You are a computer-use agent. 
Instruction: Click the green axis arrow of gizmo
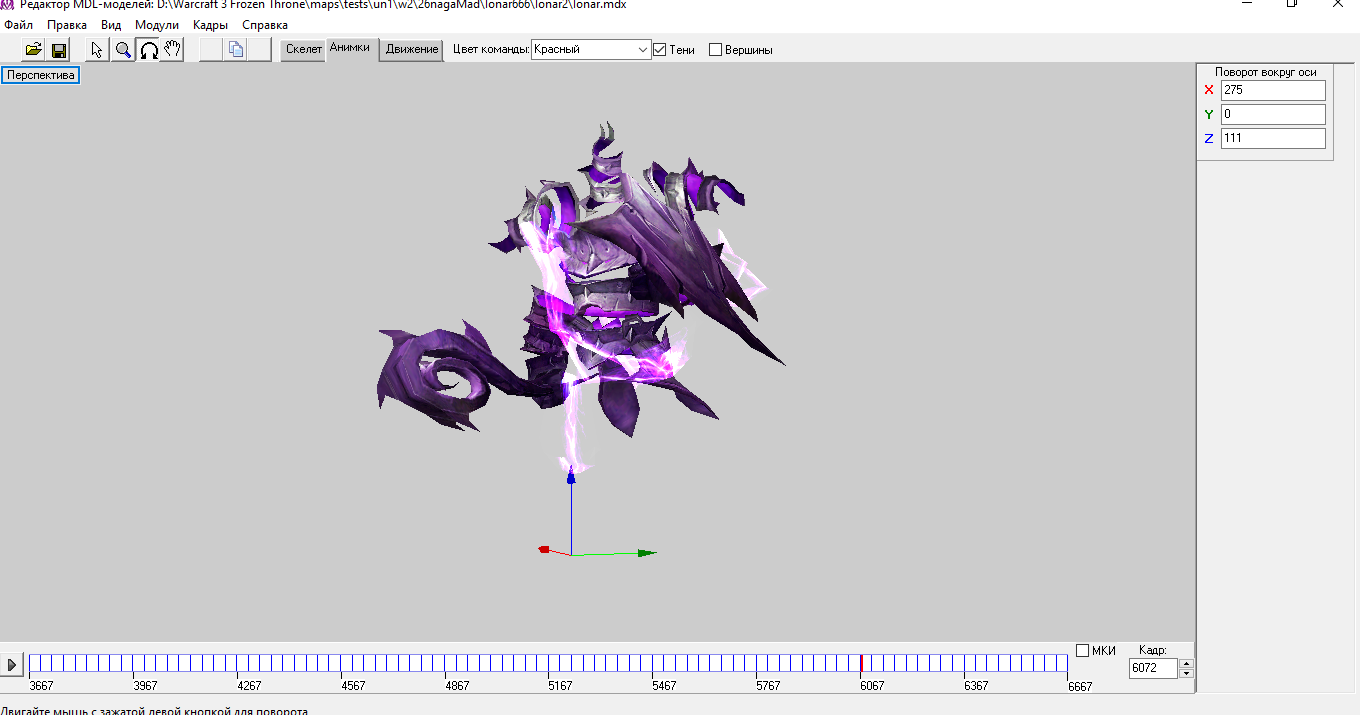click(x=646, y=552)
